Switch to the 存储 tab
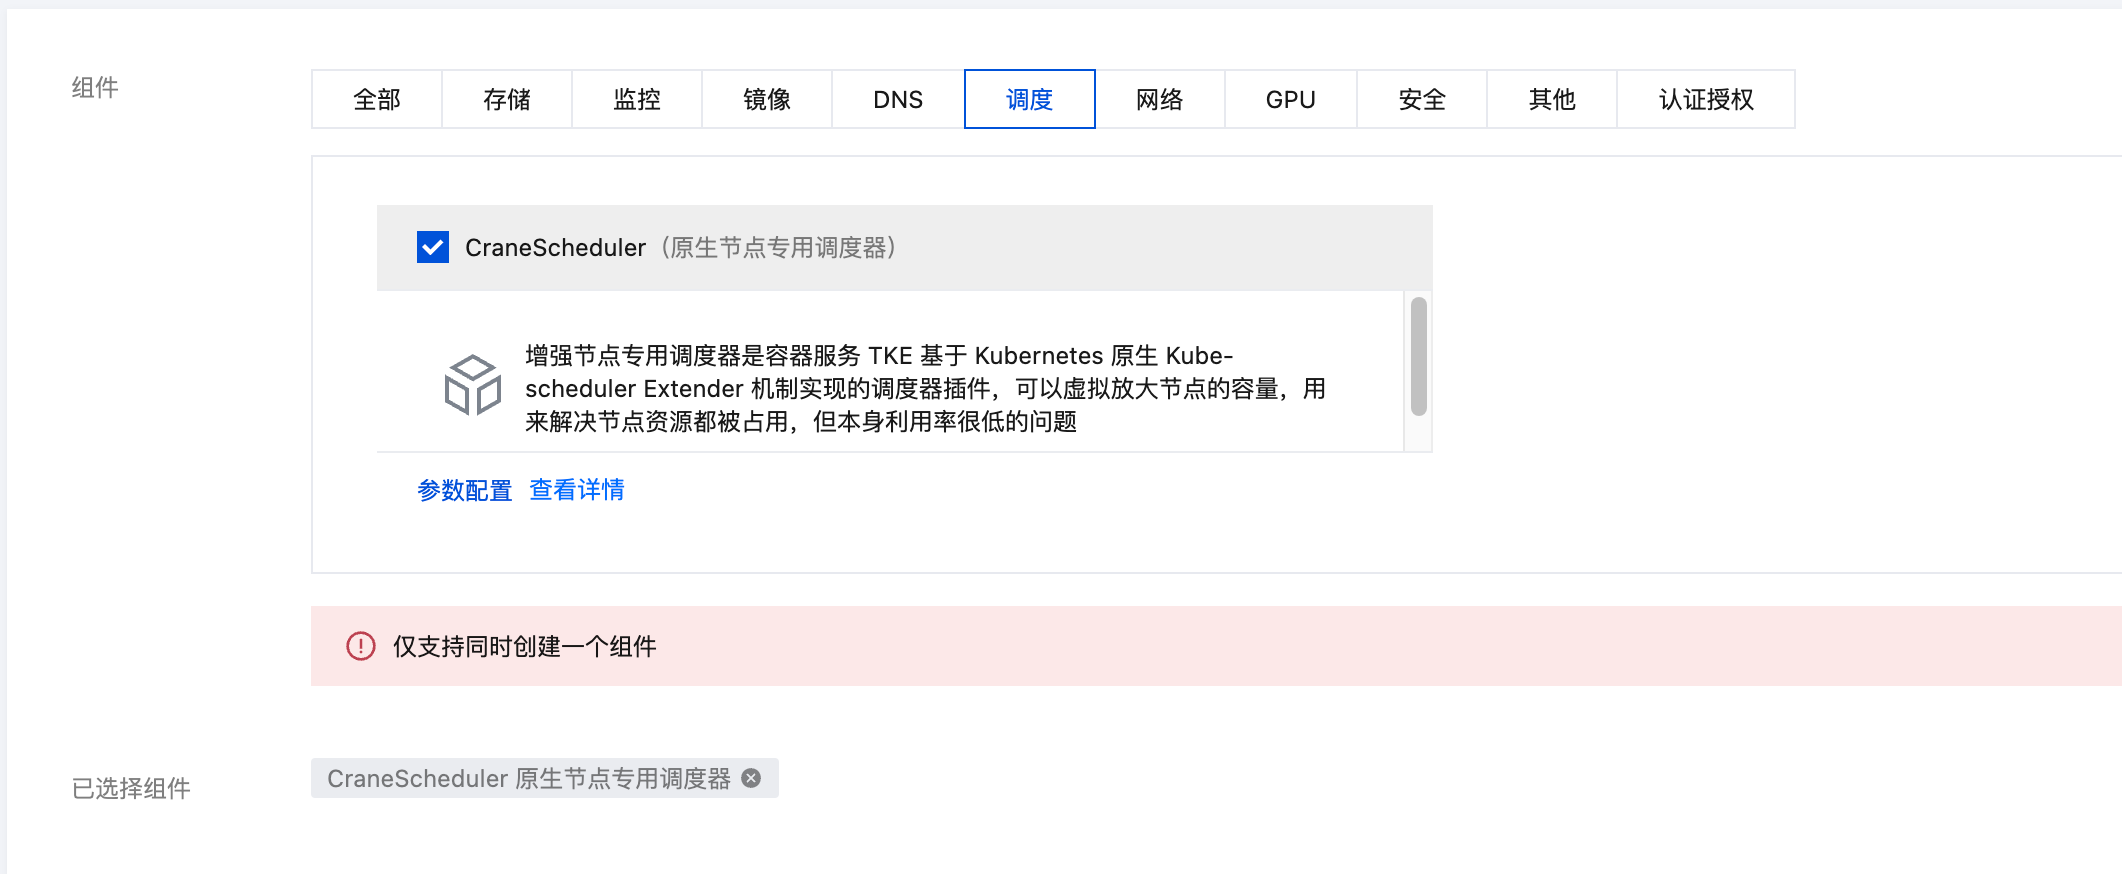This screenshot has width=2122, height=874. (507, 99)
